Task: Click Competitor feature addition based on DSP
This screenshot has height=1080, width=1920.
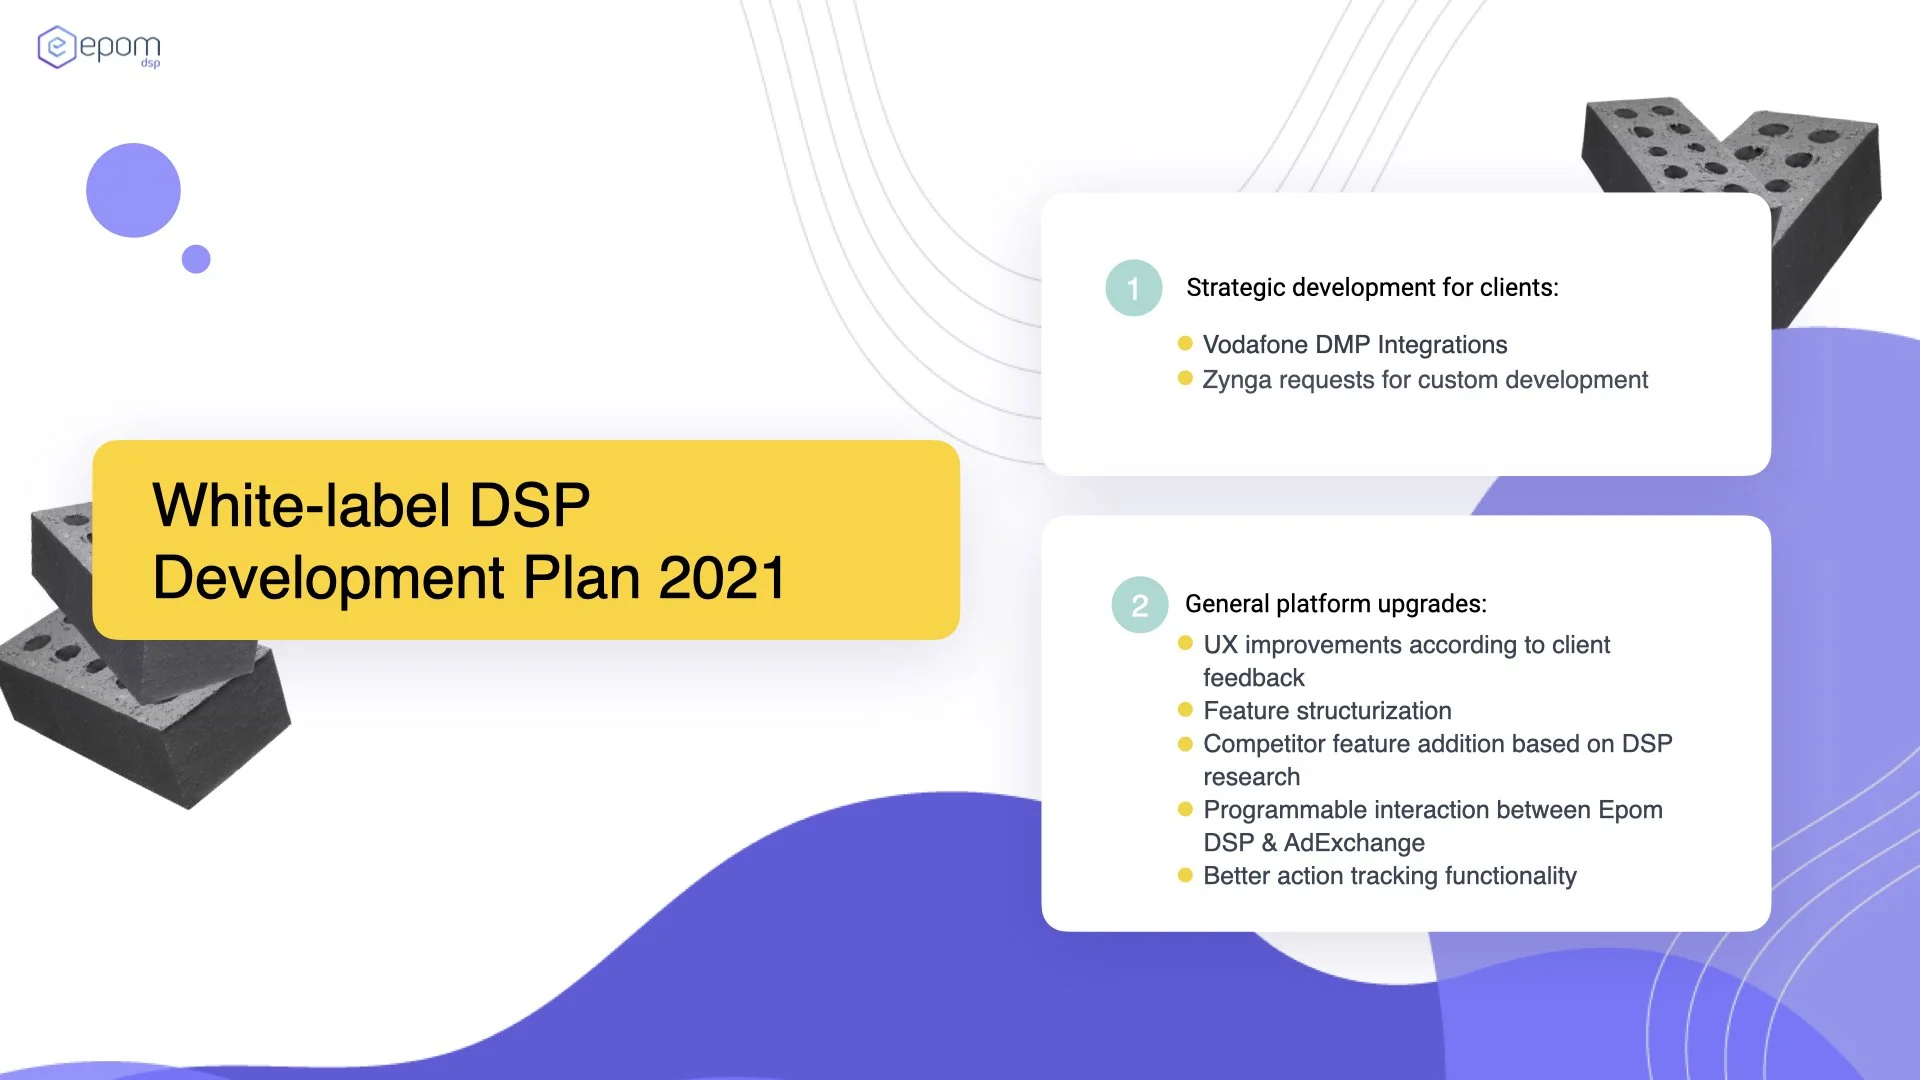Action: point(1437,744)
